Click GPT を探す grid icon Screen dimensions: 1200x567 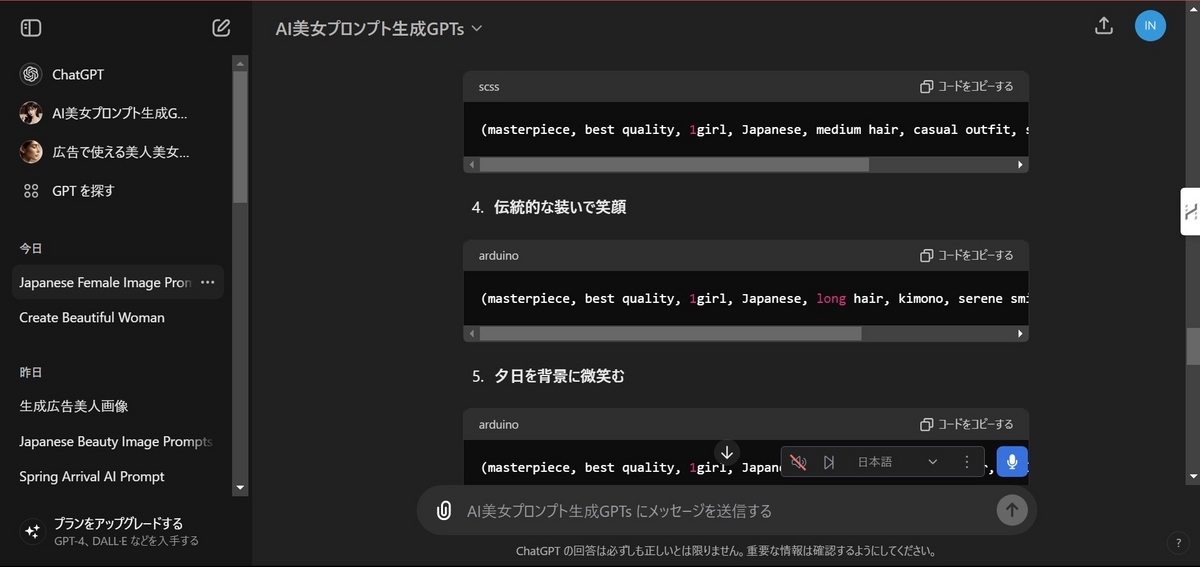(x=31, y=190)
